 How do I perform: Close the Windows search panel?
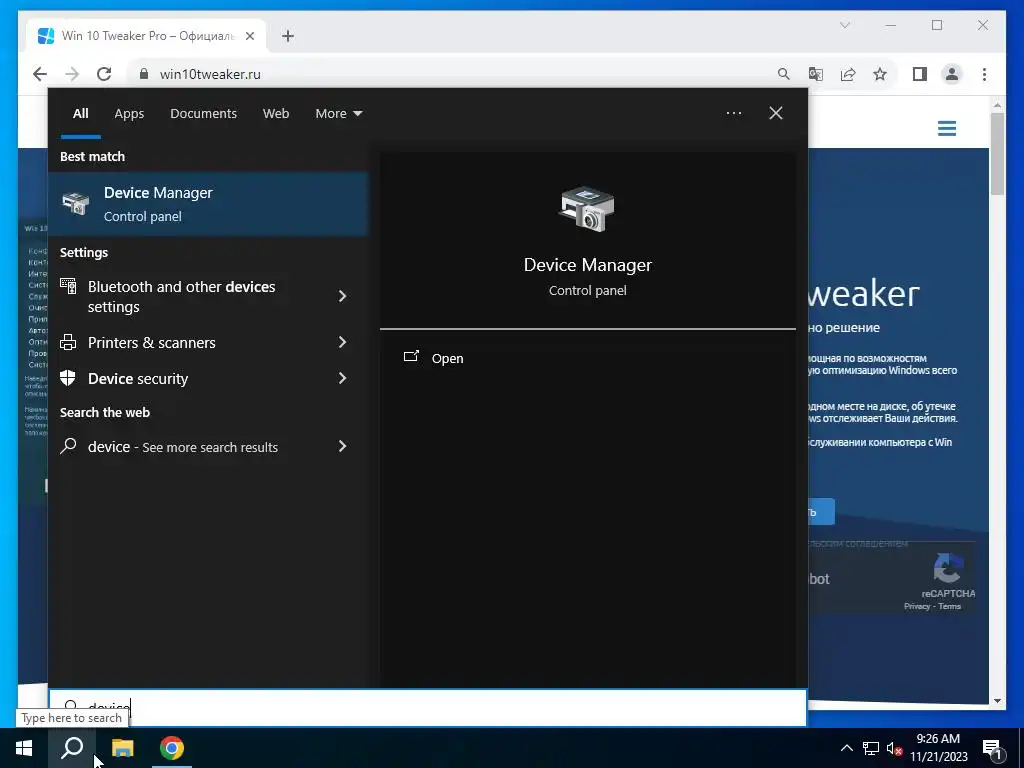[776, 113]
